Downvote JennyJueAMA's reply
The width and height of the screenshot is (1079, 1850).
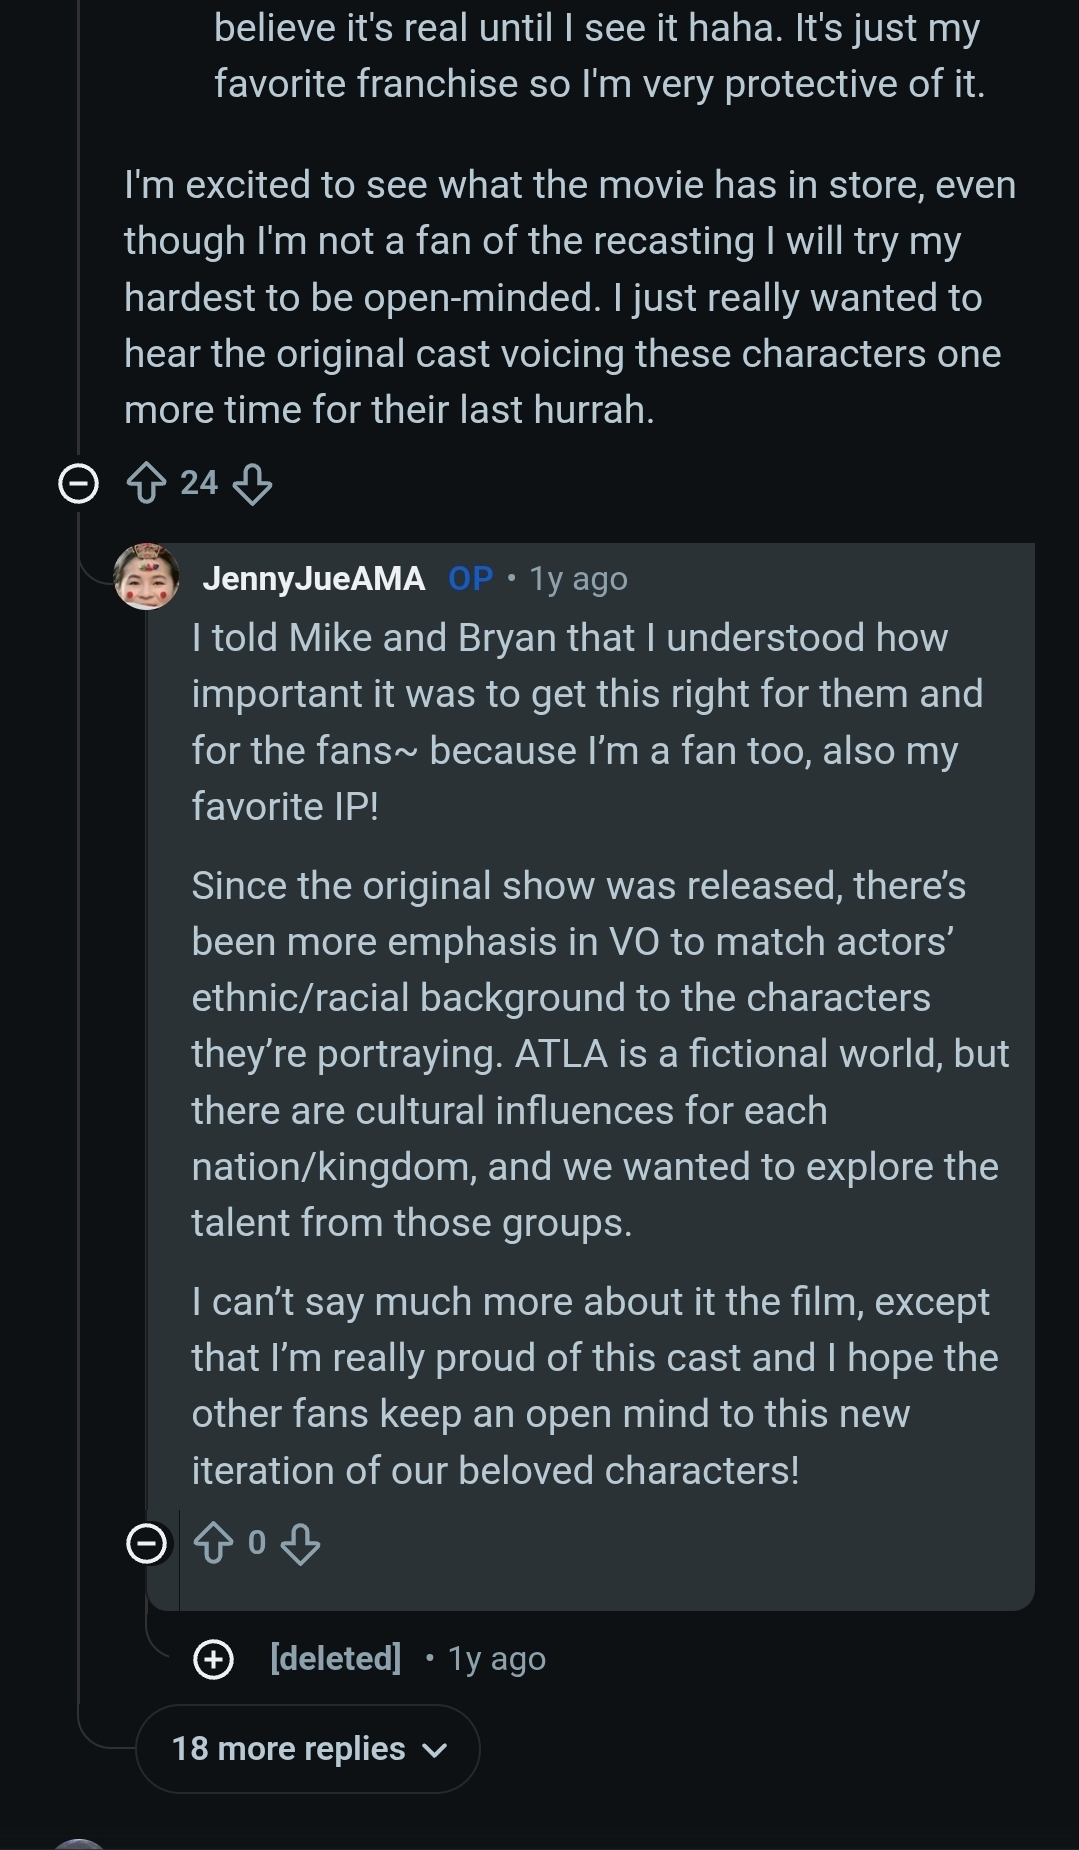coord(300,1543)
